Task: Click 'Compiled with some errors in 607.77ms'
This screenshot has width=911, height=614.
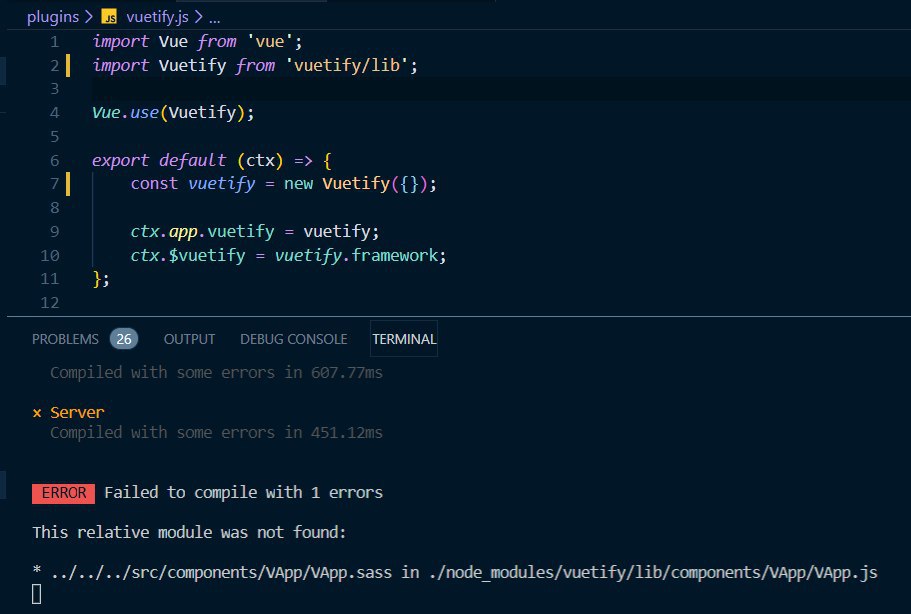Action: point(216,372)
